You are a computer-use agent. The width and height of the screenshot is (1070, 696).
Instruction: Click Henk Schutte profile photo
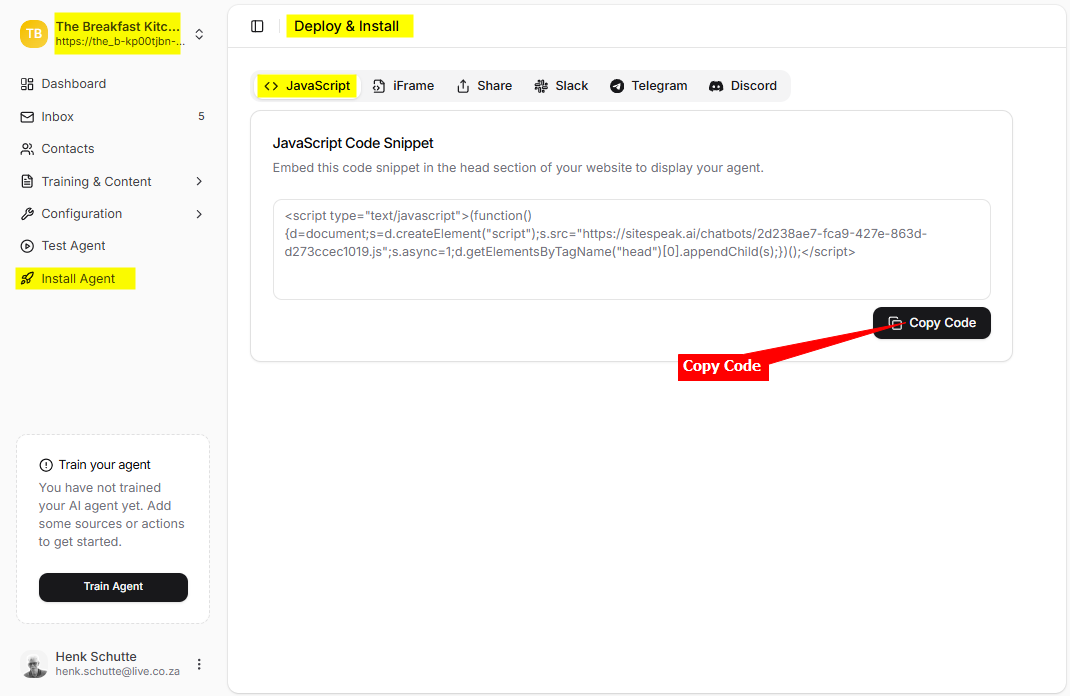point(33,664)
